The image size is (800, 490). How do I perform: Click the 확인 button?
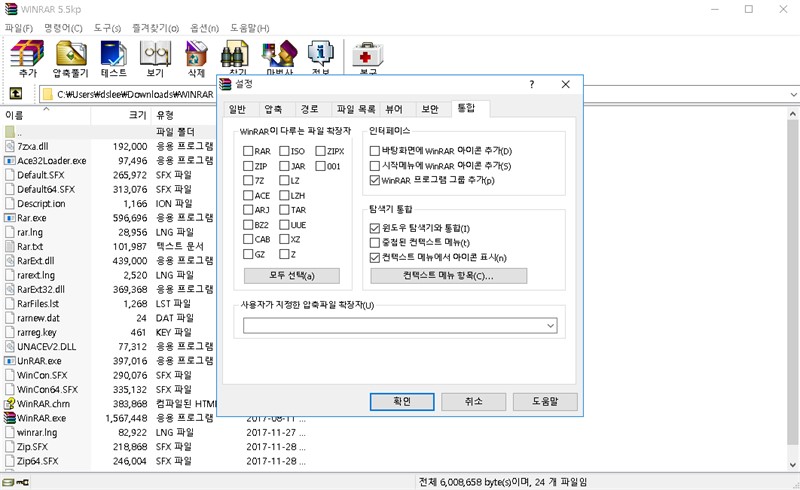402,402
